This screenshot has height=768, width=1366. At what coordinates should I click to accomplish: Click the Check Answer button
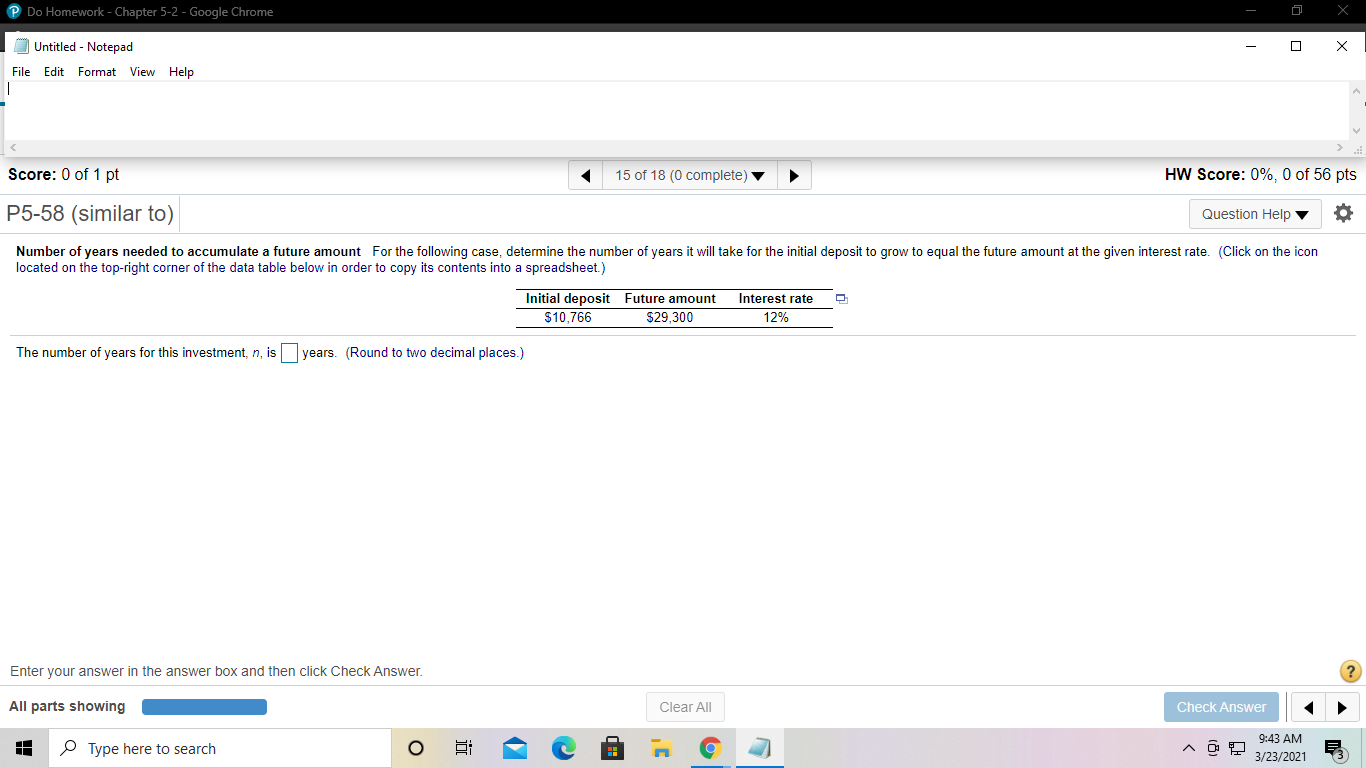[x=1221, y=707]
